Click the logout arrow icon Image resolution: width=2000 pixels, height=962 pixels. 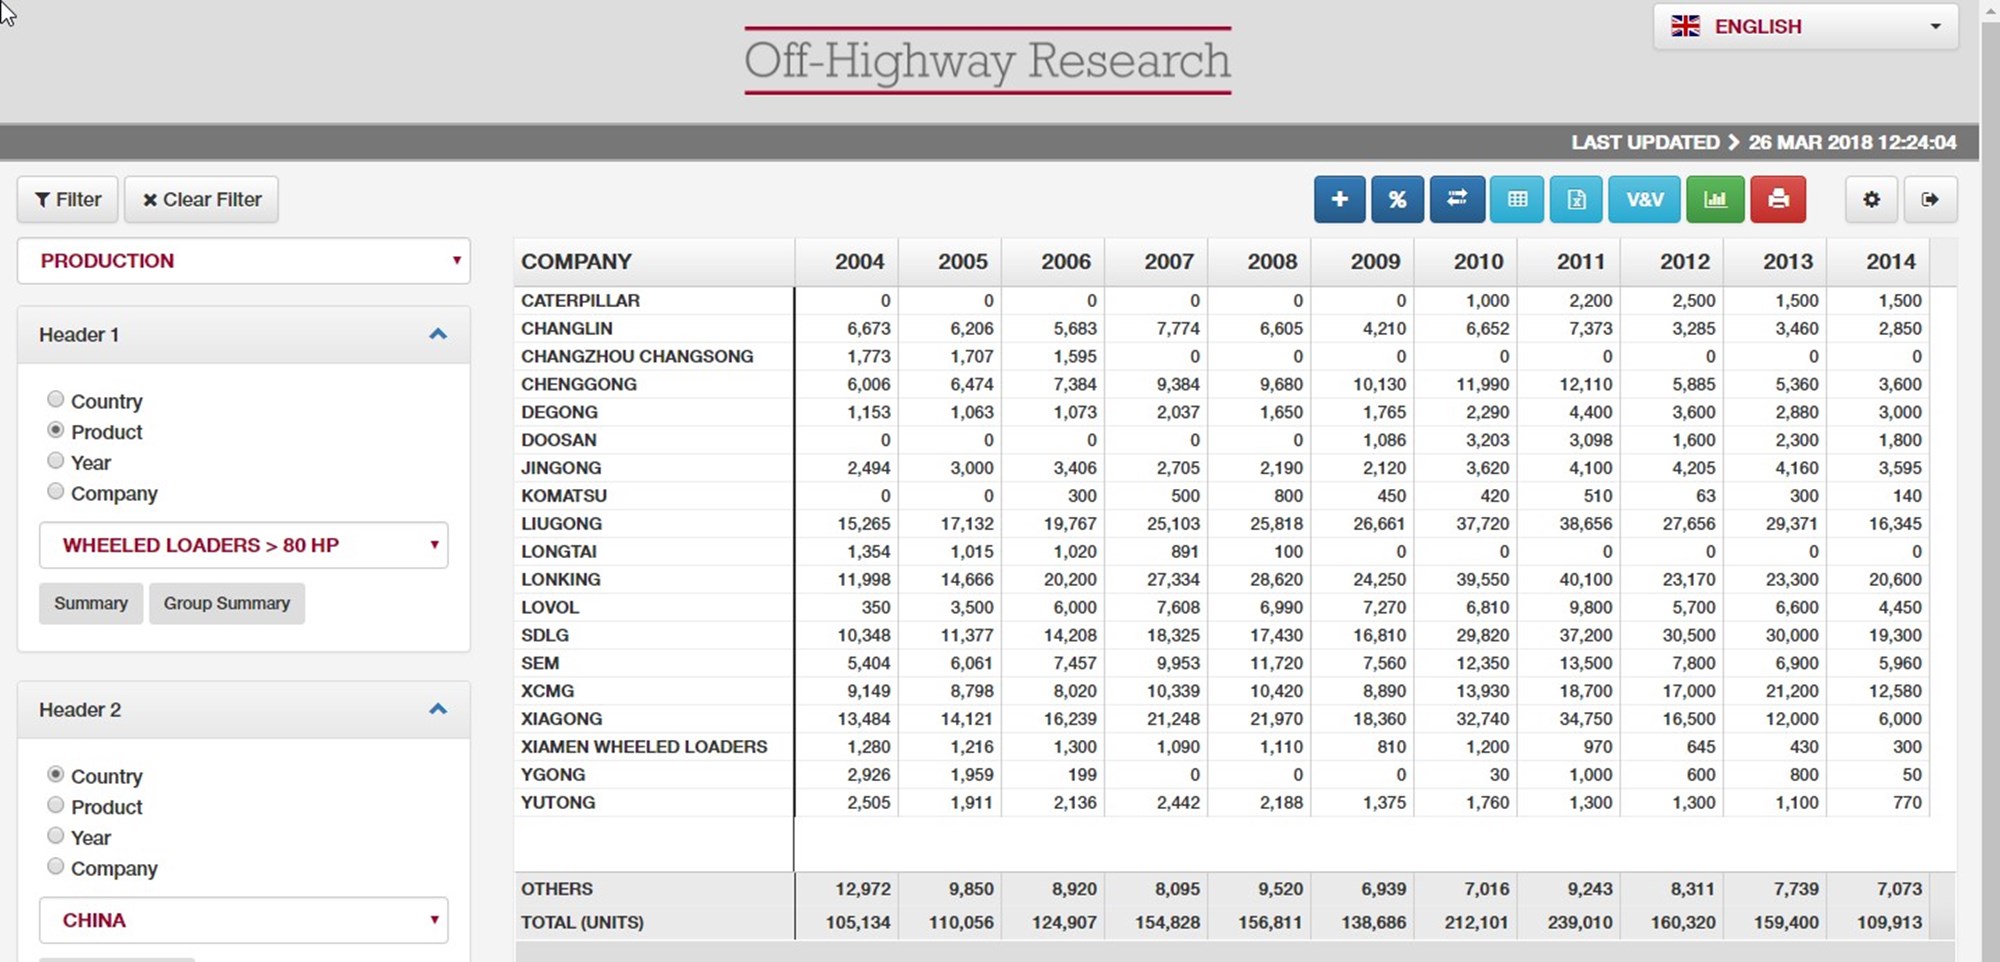[x=1930, y=199]
